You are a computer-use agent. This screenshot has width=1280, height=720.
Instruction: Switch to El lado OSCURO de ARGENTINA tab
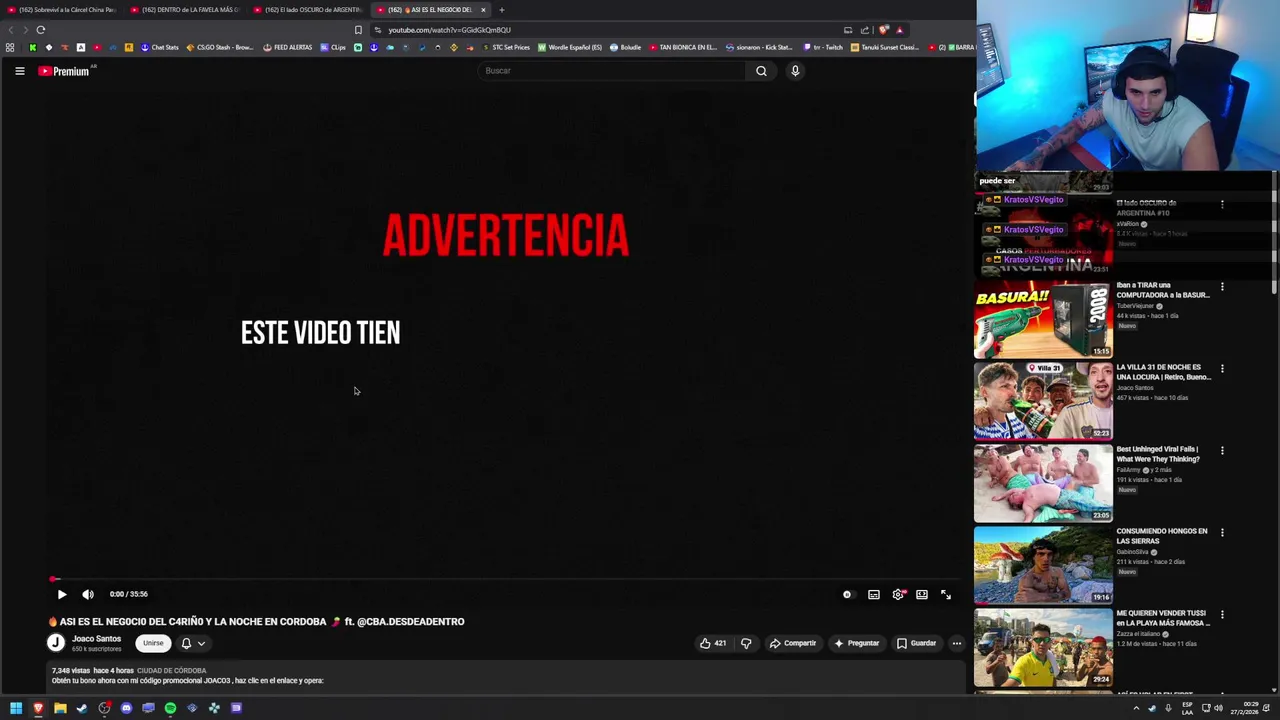(309, 10)
